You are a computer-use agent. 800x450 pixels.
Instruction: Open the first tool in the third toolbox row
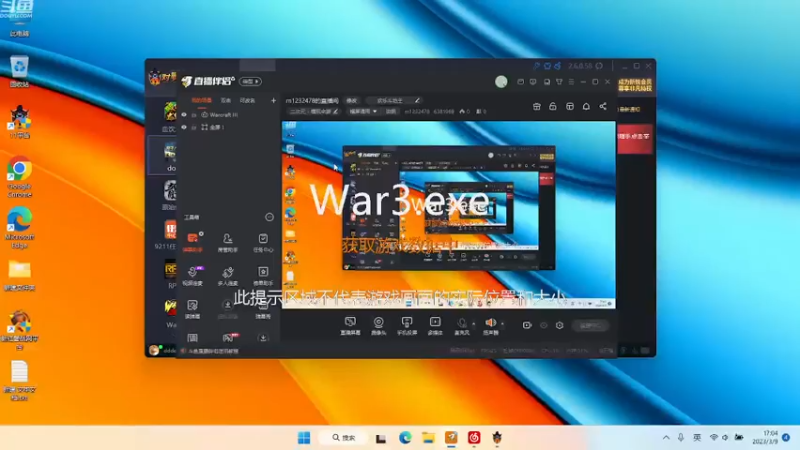(x=192, y=309)
